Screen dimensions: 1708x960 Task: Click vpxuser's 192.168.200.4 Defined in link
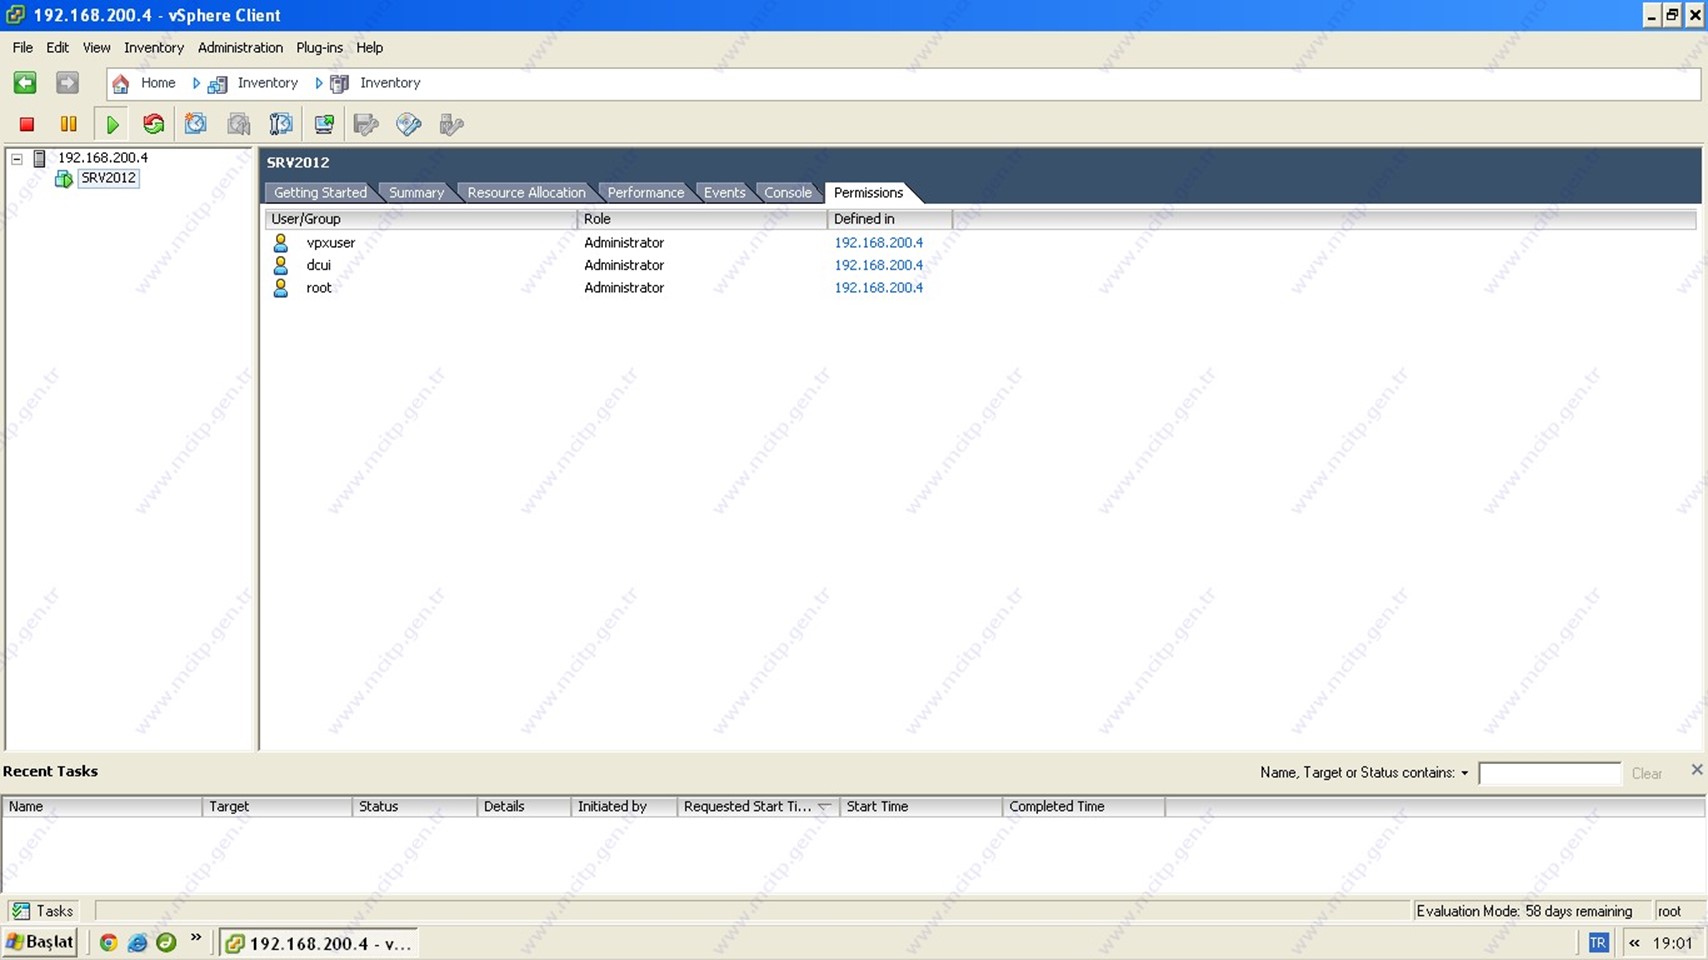coord(879,243)
